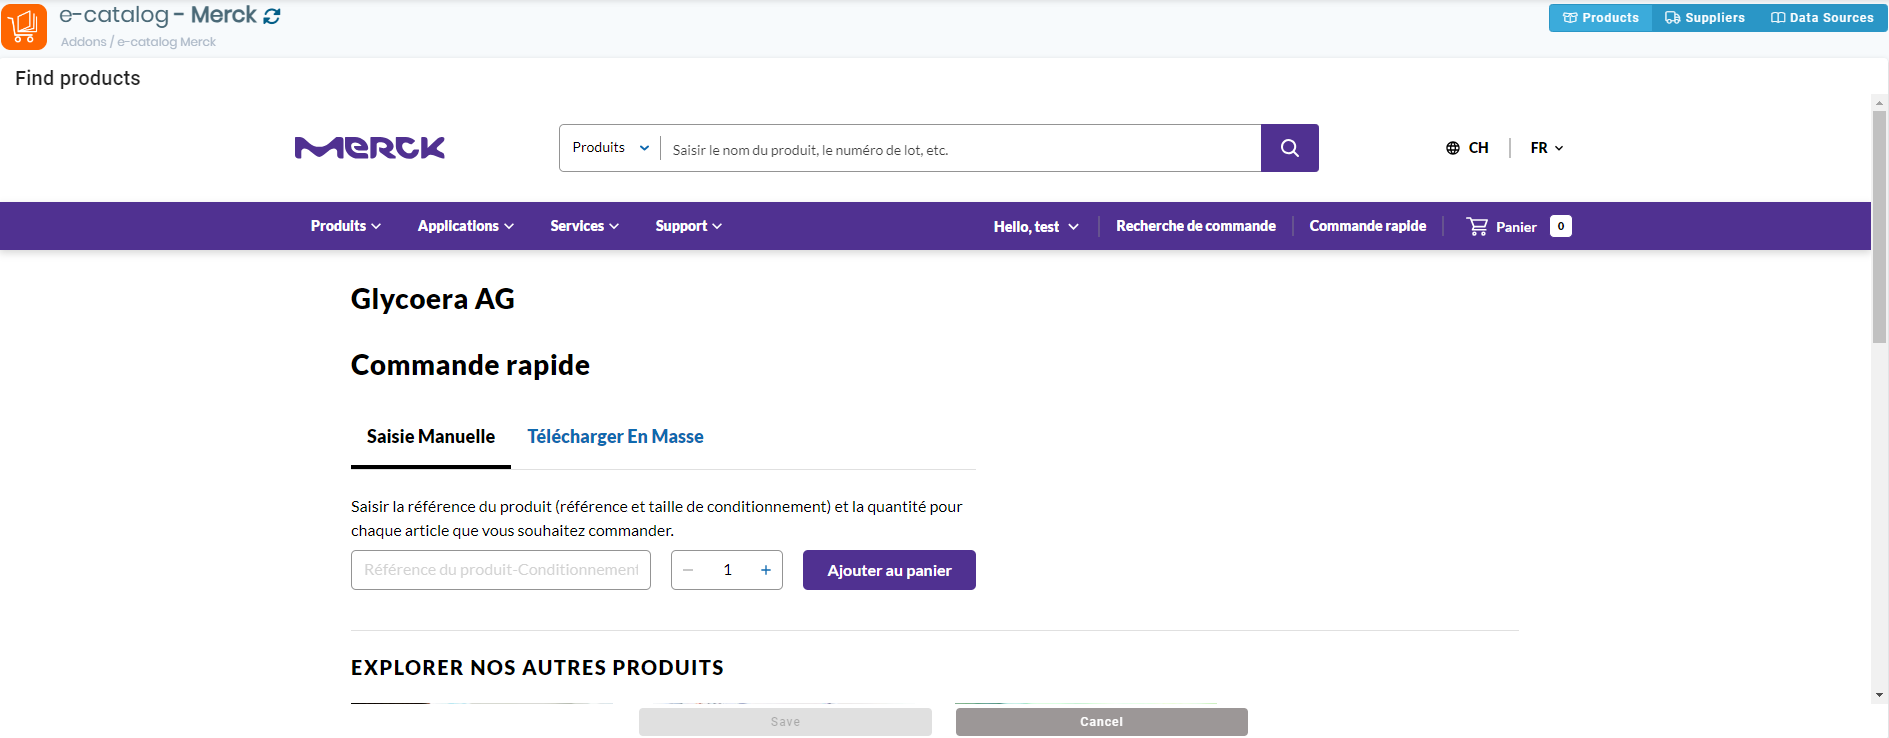Click the magnifier search button
Viewport: 1889px width, 738px height.
pyautogui.click(x=1289, y=148)
